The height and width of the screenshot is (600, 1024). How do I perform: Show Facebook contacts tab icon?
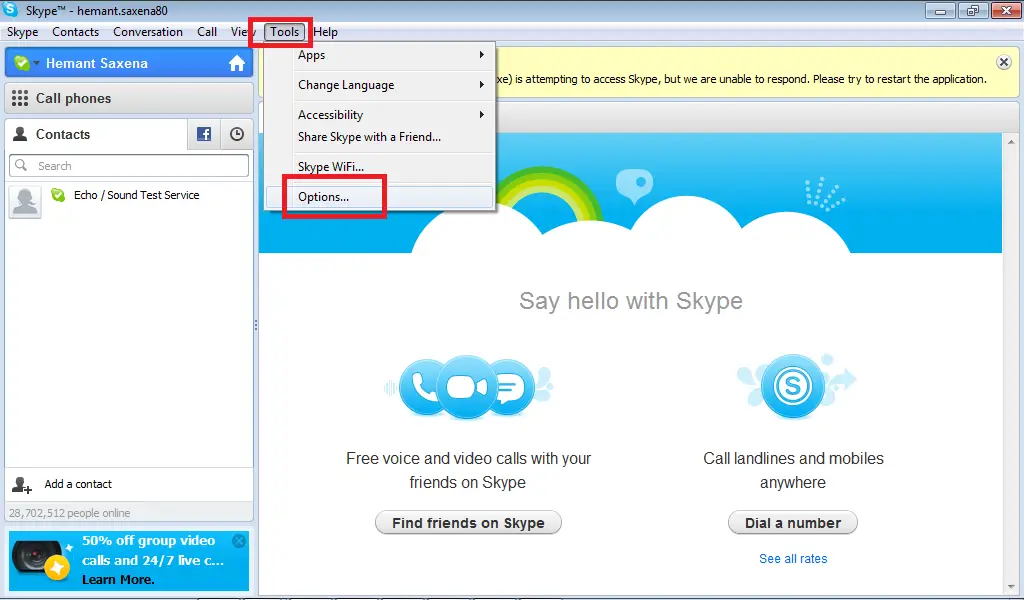(204, 134)
